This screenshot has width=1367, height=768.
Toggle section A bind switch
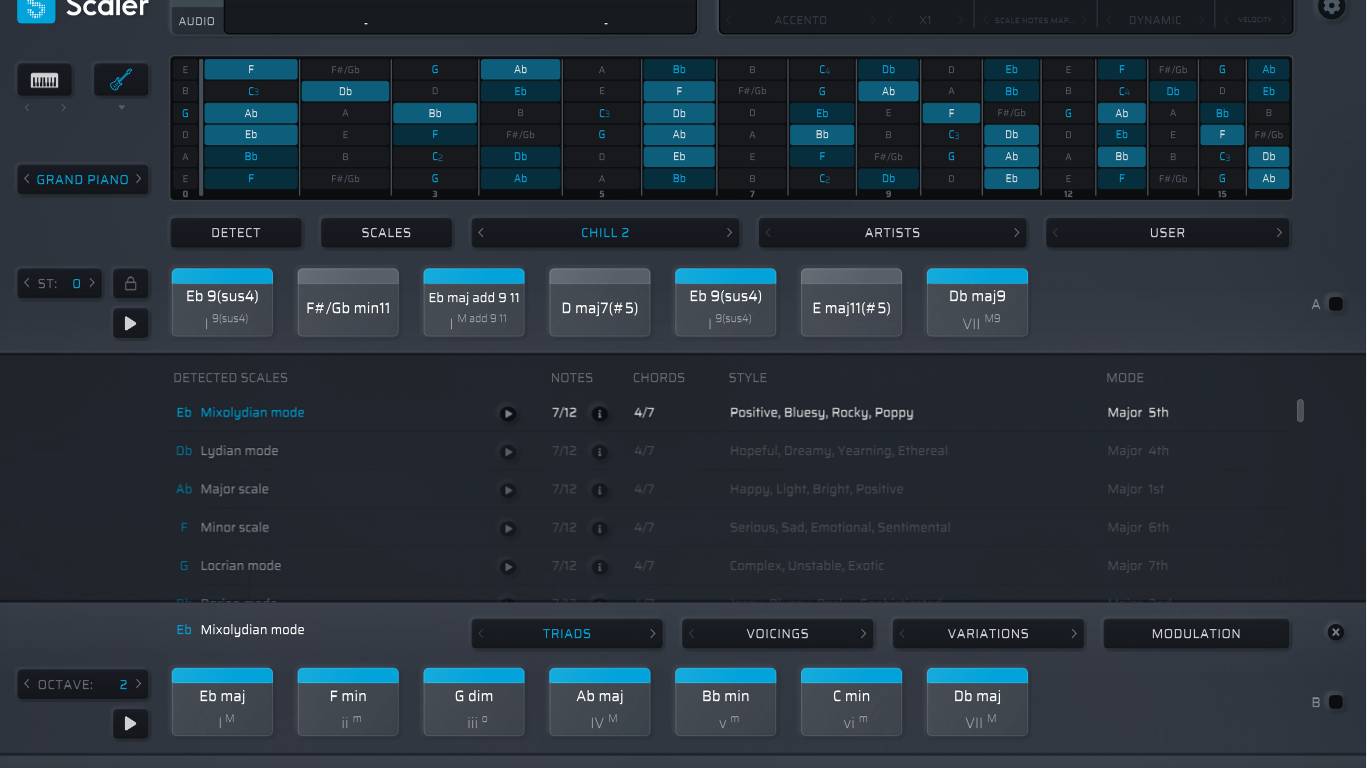pyautogui.click(x=1335, y=304)
